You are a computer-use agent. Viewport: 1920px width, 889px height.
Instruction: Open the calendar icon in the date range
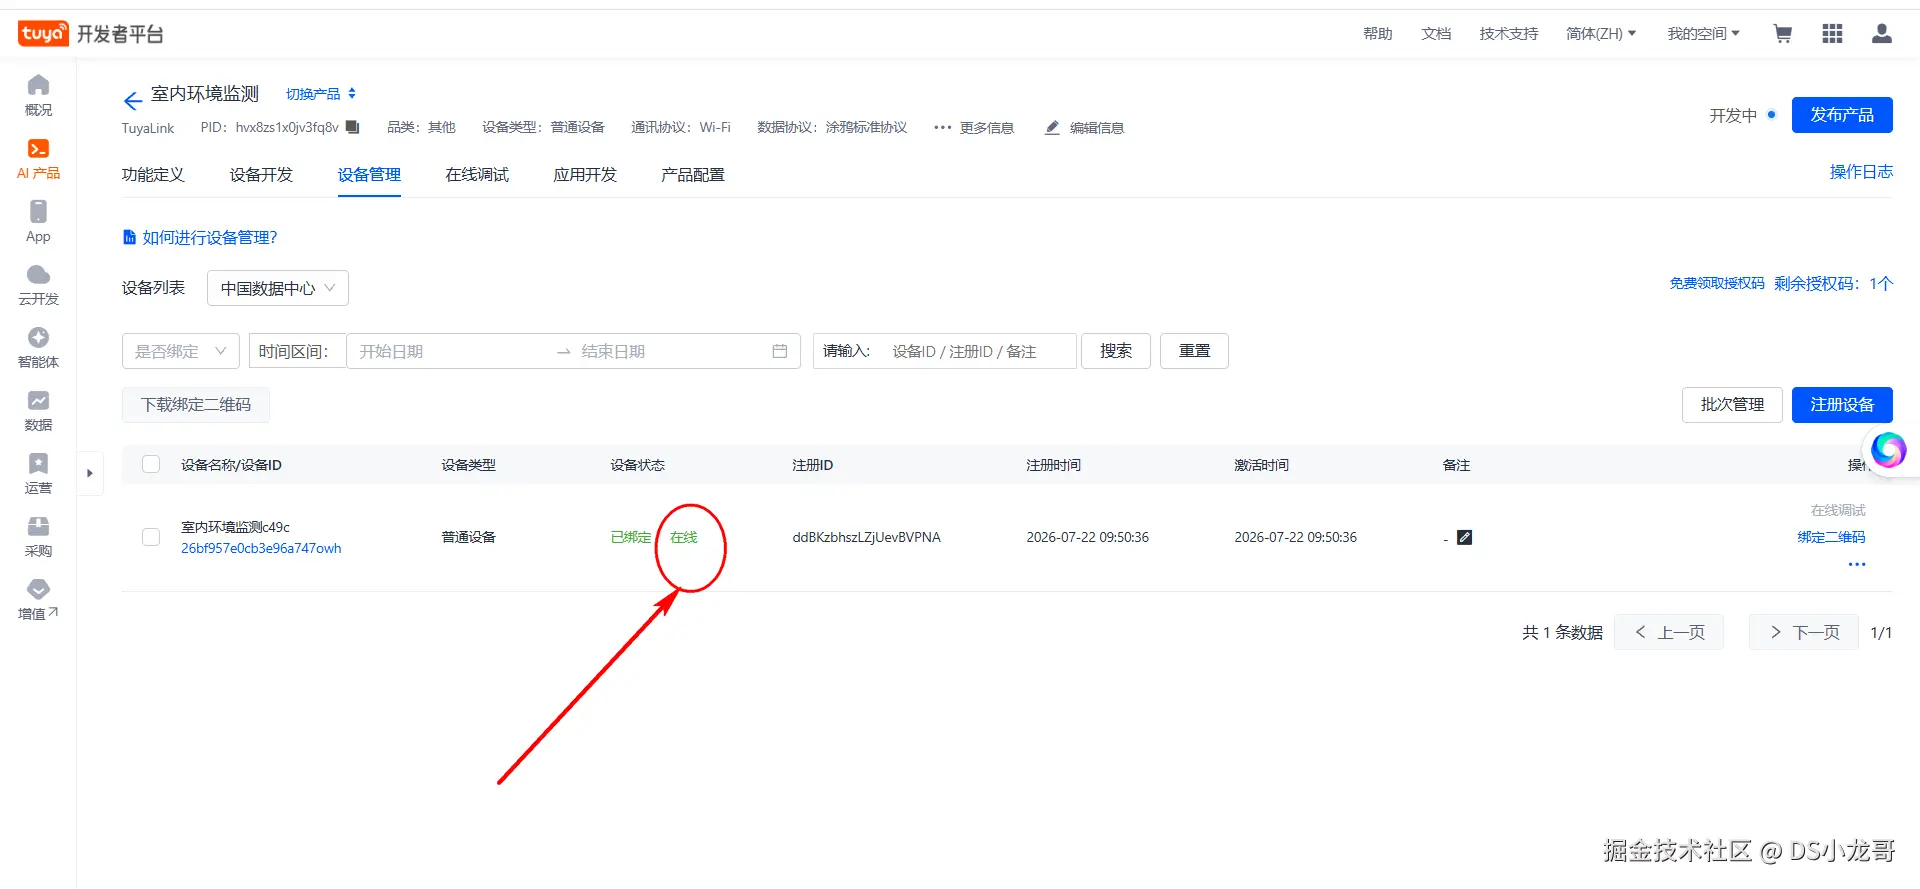(x=780, y=351)
